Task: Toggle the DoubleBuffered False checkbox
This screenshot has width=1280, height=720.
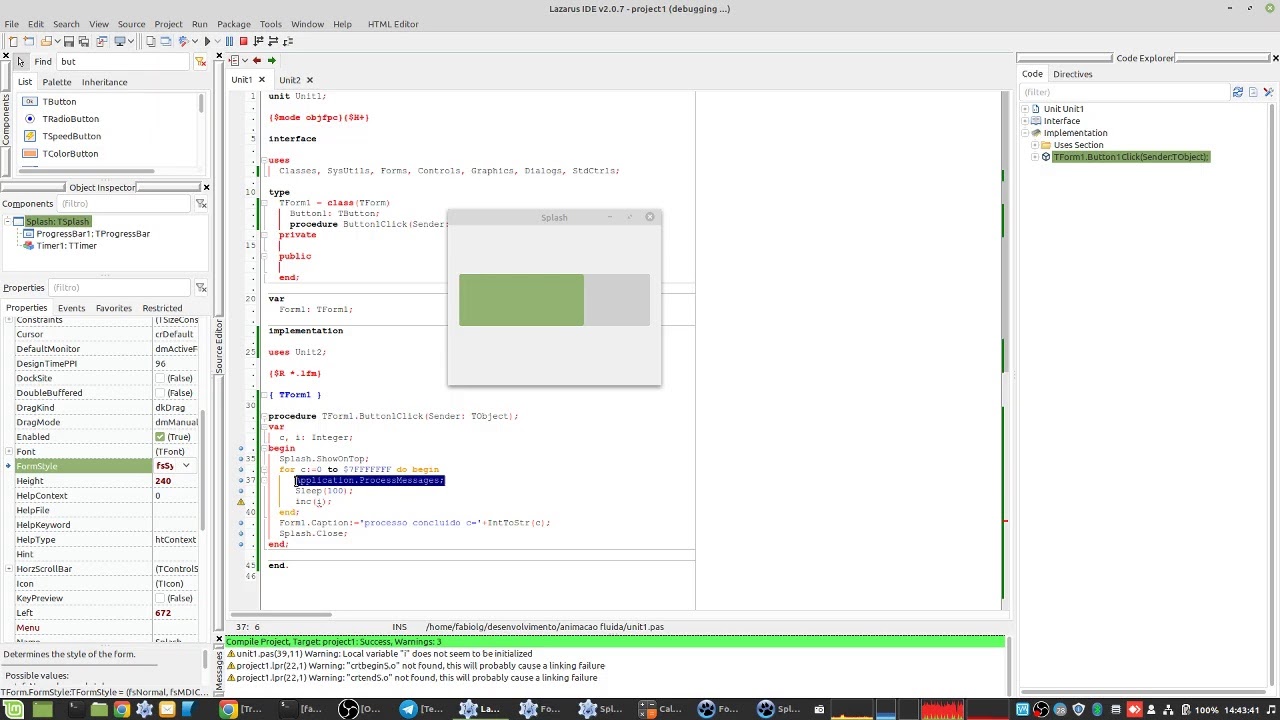Action: [160, 393]
